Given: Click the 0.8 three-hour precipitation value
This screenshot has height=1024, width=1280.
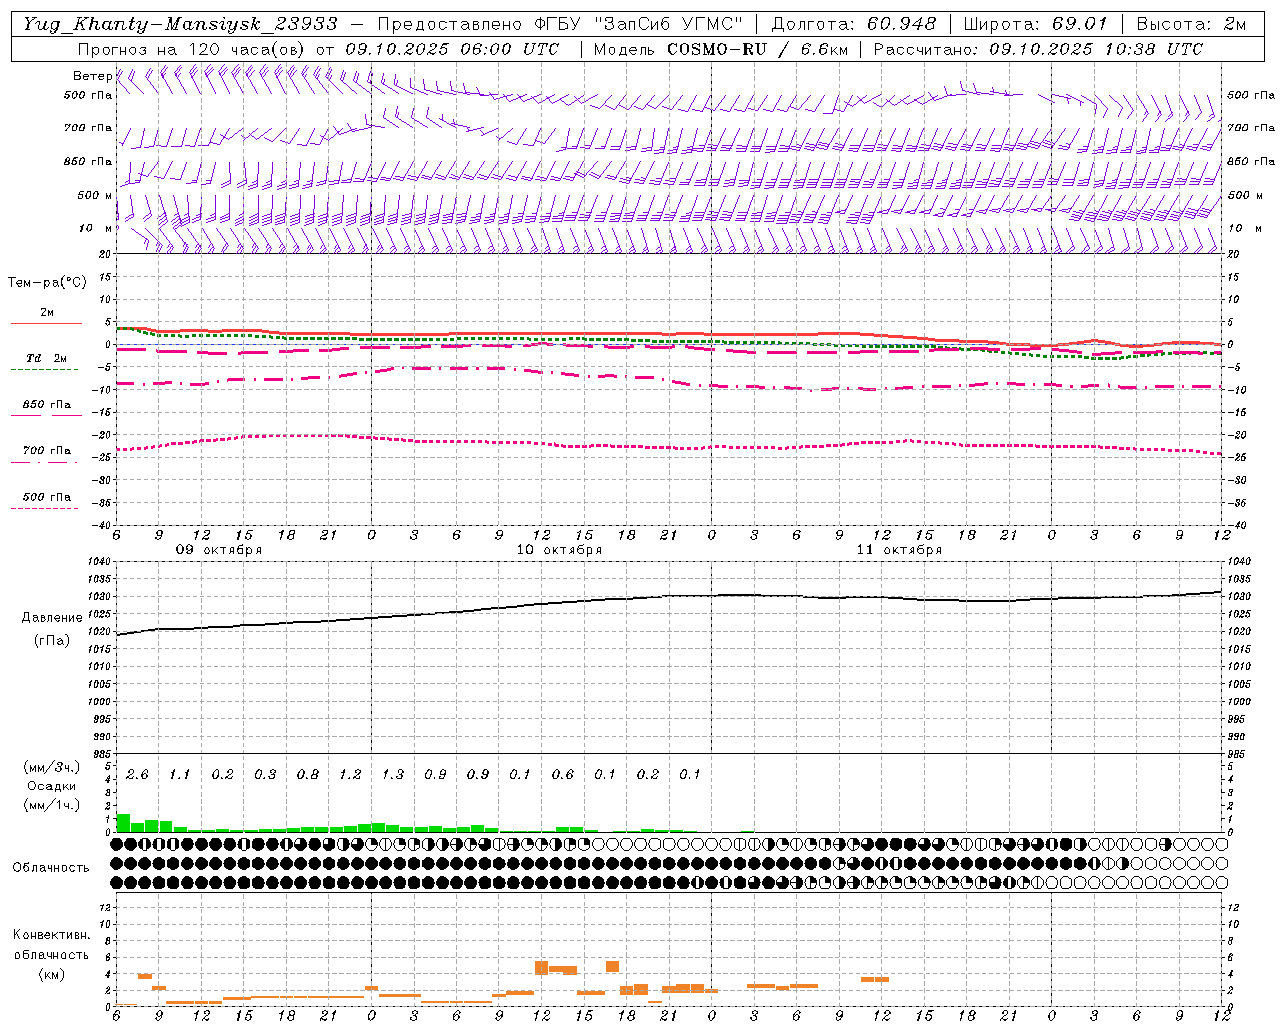Looking at the screenshot, I should click(x=308, y=775).
